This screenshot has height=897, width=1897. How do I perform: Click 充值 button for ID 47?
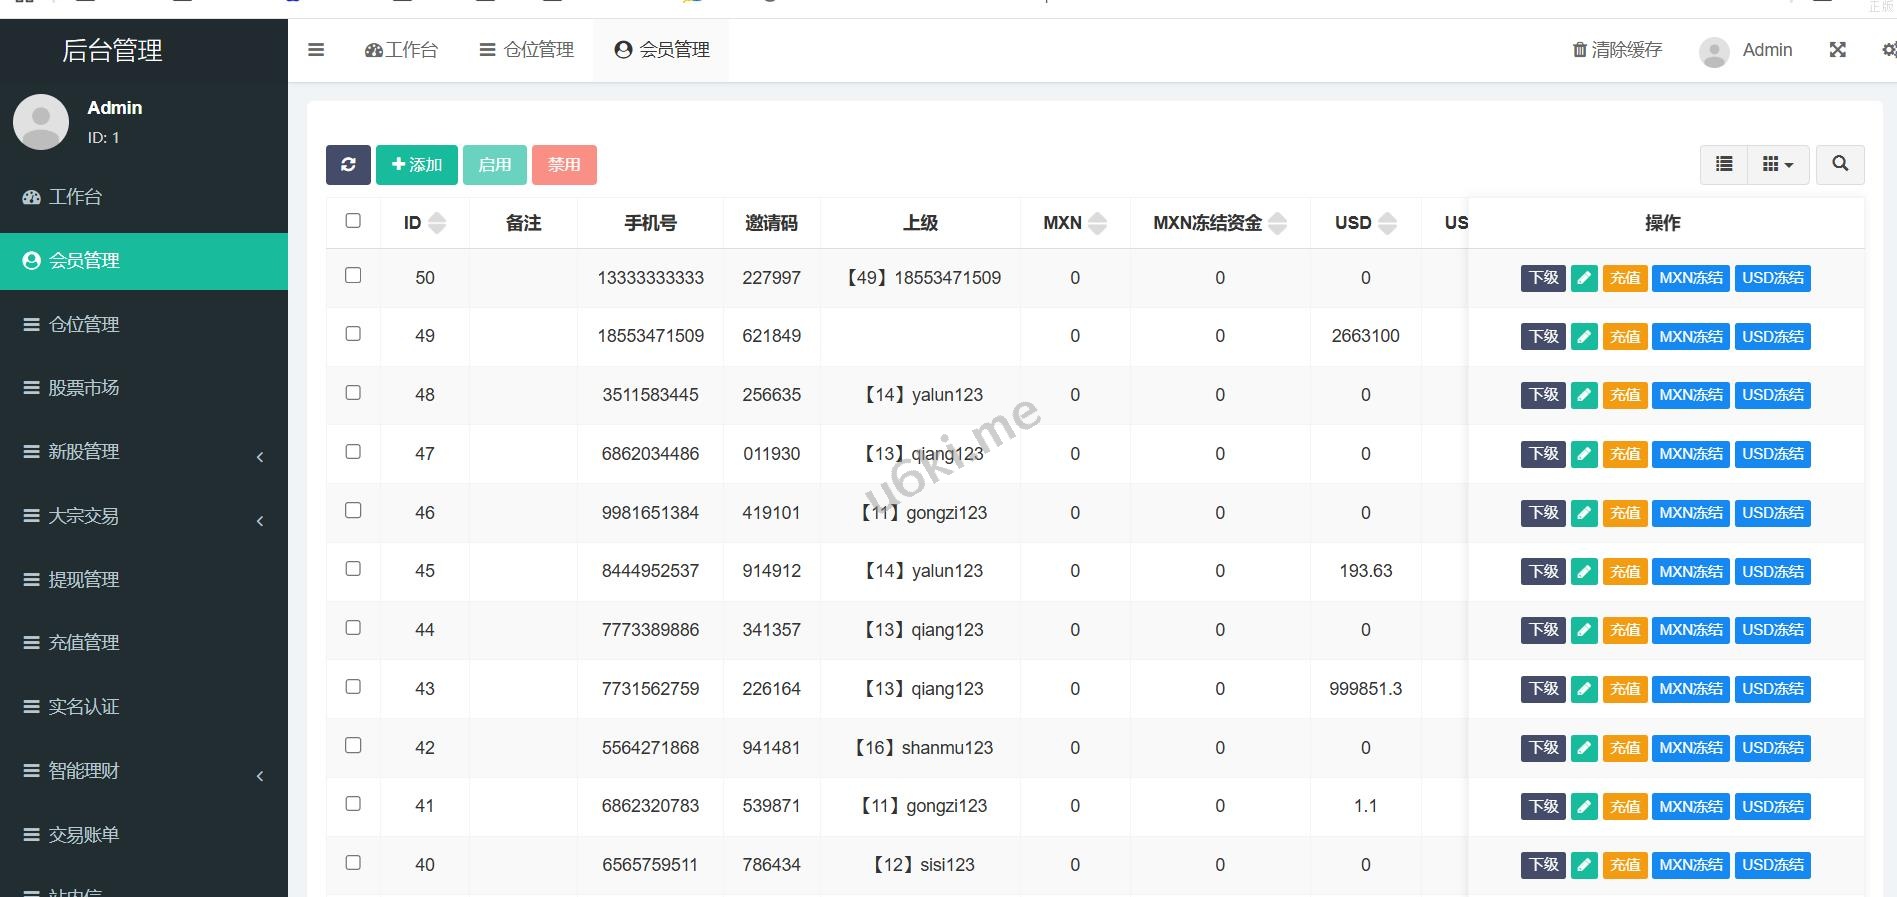click(x=1624, y=454)
